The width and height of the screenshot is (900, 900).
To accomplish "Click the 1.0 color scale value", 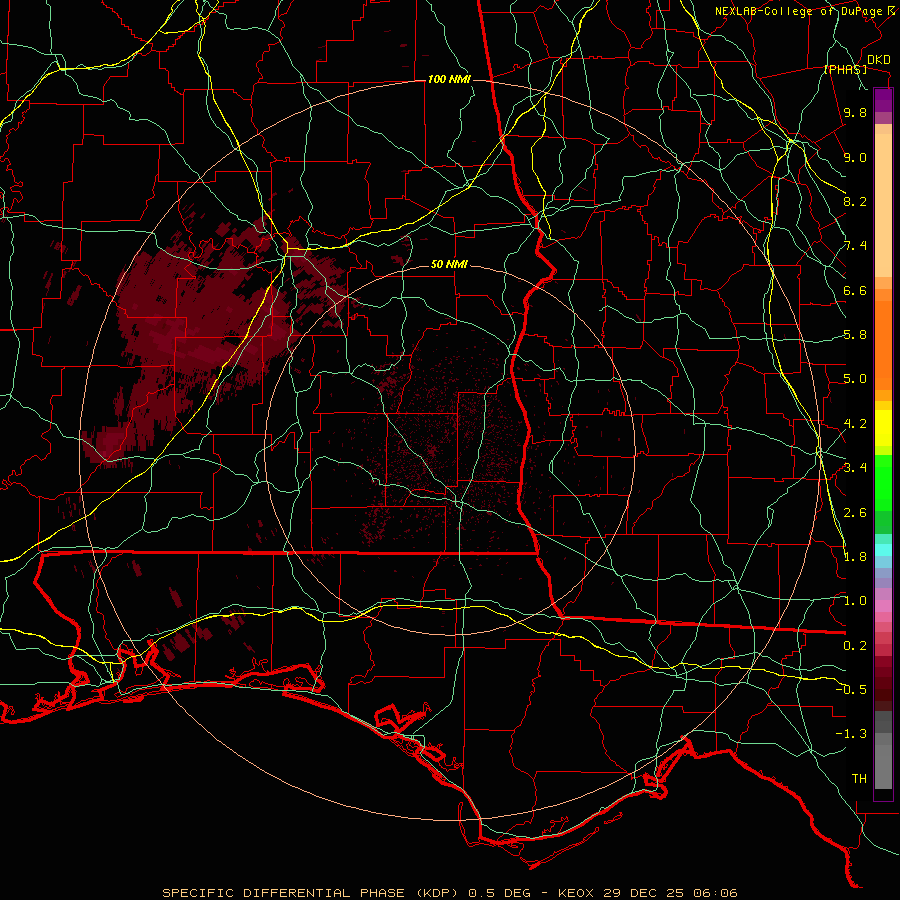I will pyautogui.click(x=855, y=601).
